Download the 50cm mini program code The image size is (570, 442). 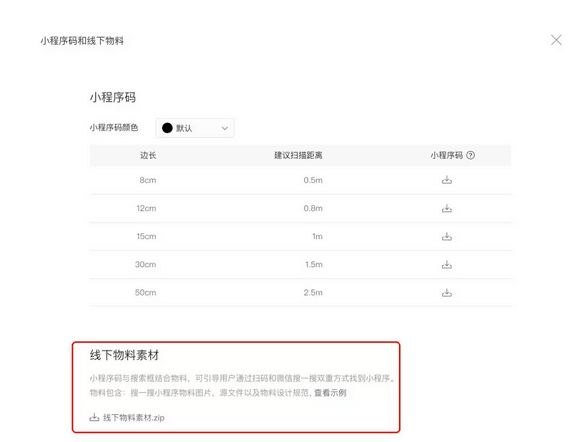447,293
